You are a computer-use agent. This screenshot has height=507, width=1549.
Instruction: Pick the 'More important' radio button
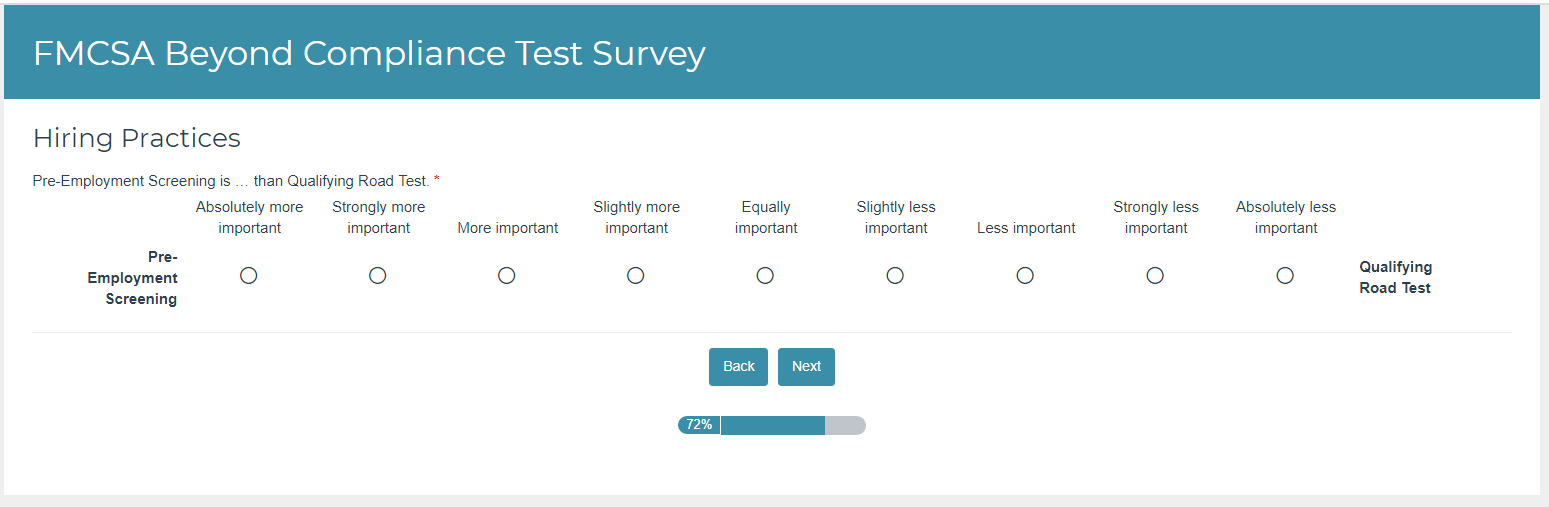coord(507,276)
